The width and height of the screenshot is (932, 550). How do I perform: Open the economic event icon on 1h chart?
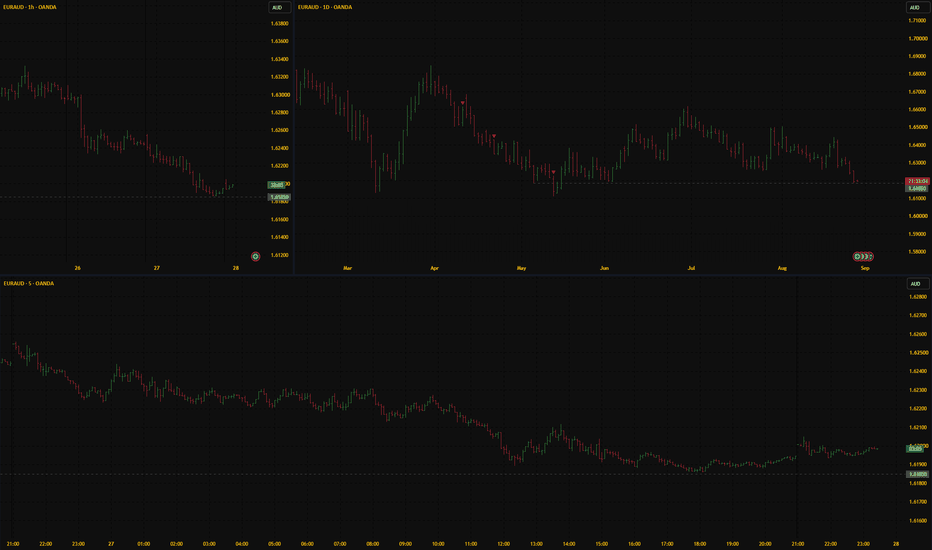(256, 256)
